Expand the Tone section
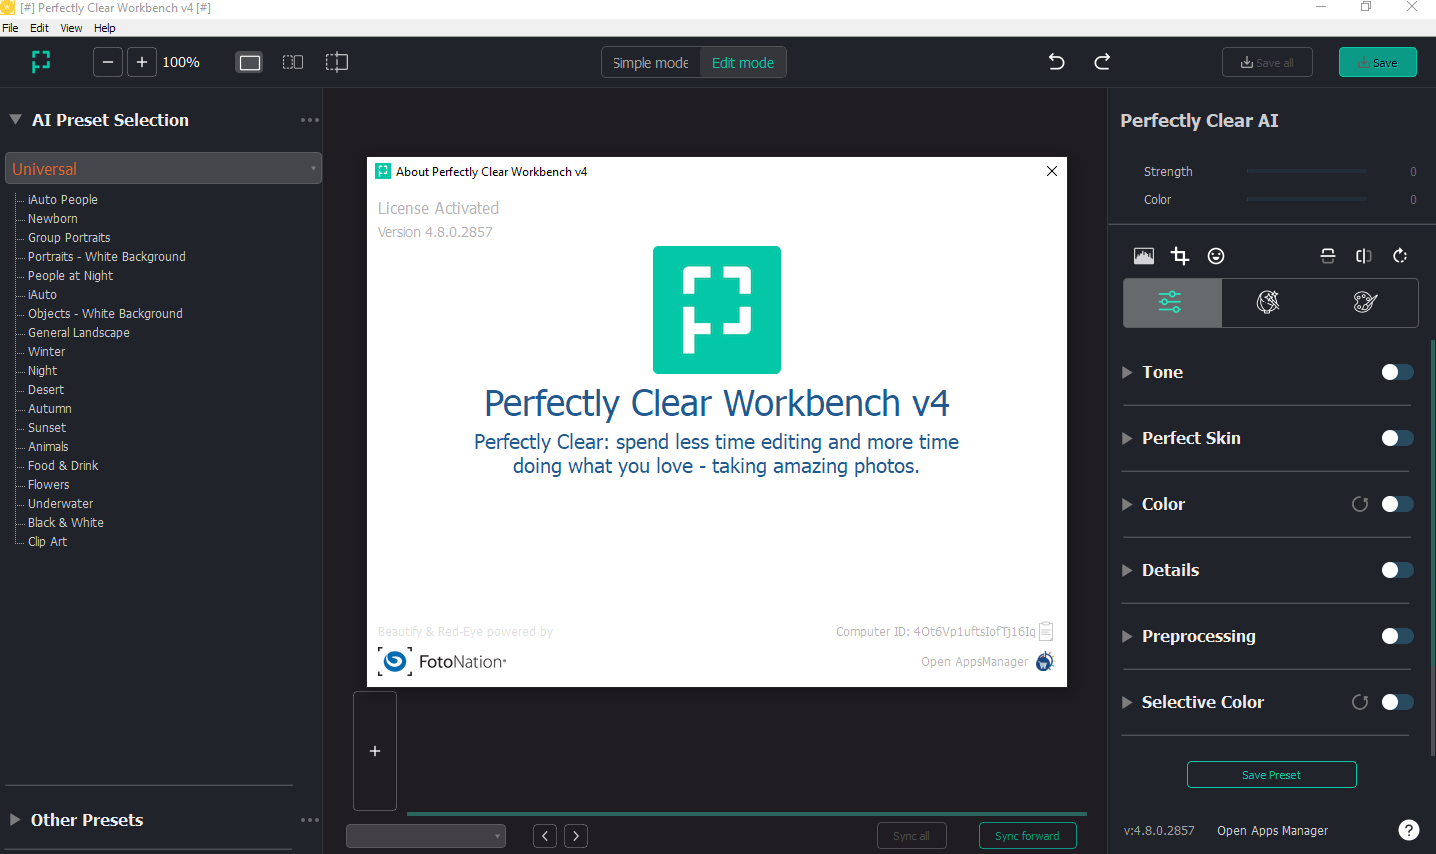 (1127, 372)
